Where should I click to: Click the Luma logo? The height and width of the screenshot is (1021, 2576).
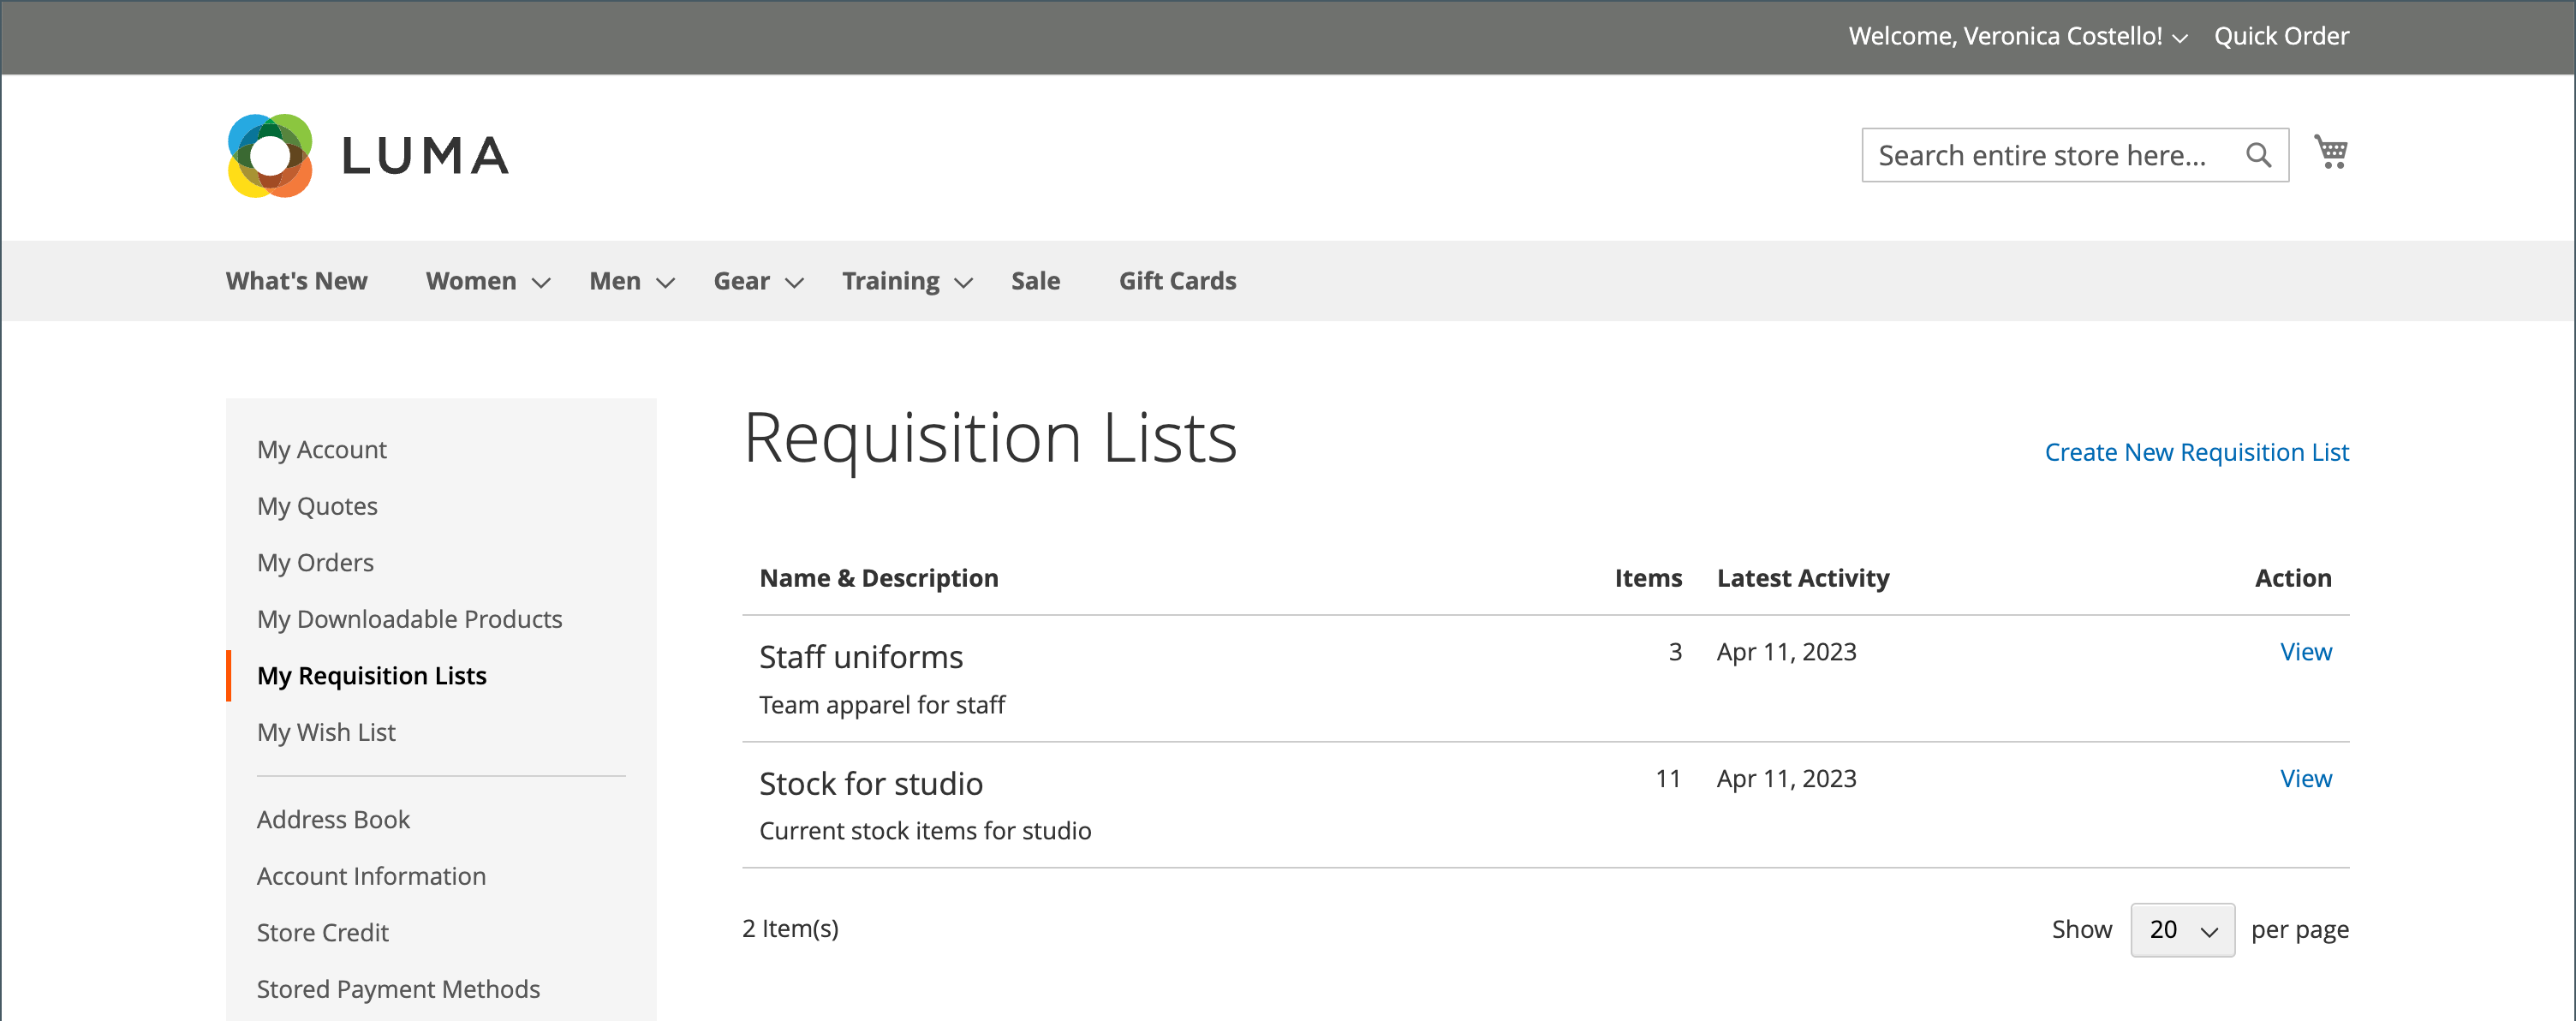(368, 155)
